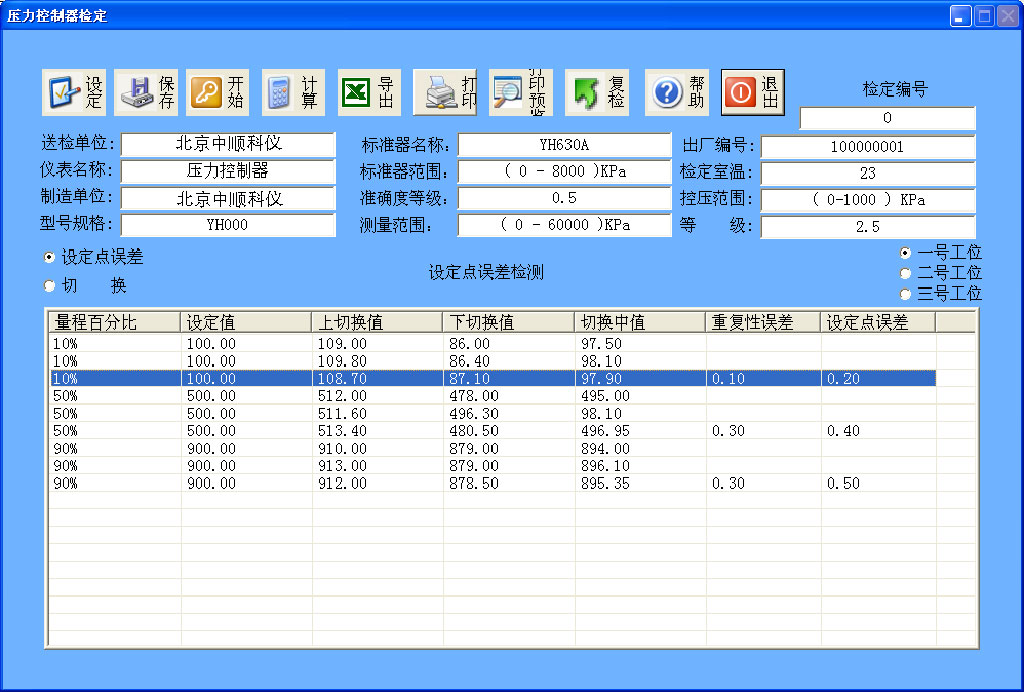Click the 控压范围 field

click(868, 200)
